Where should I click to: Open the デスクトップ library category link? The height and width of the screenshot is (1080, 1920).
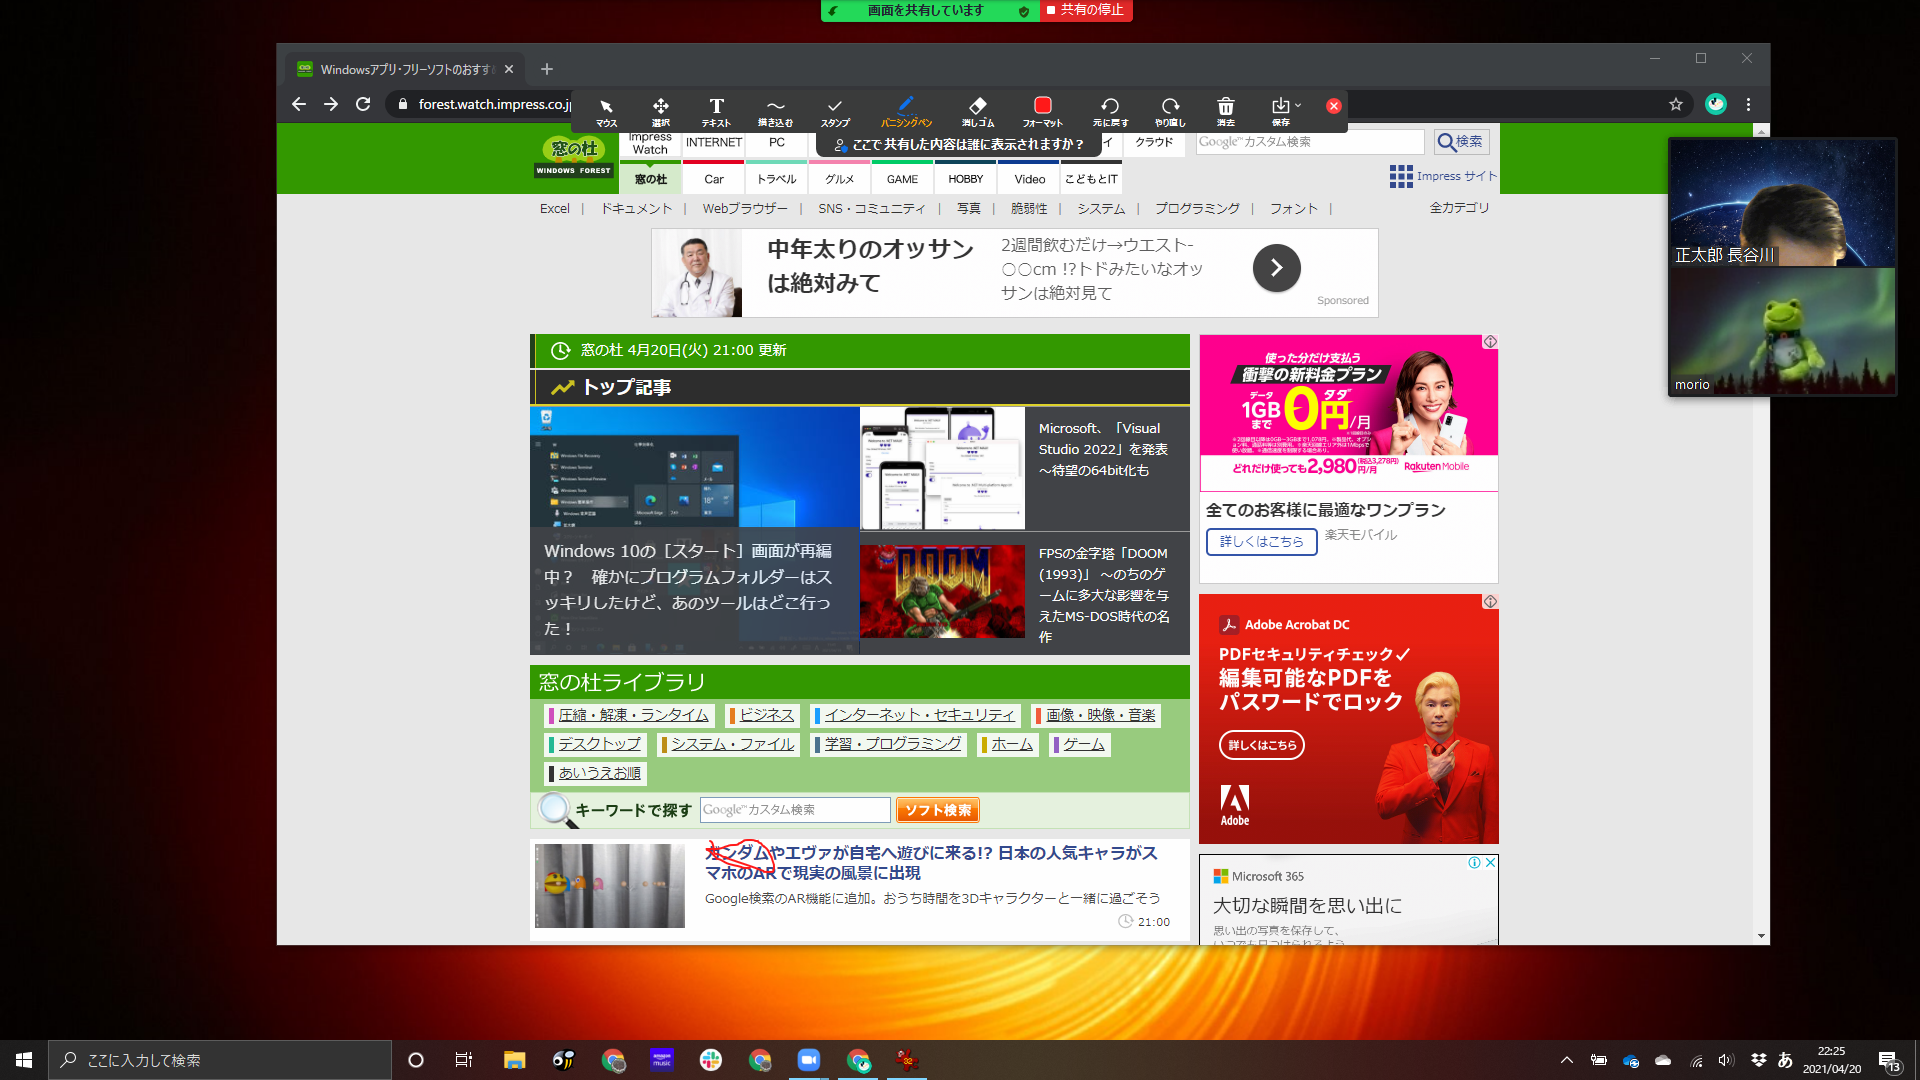point(599,744)
